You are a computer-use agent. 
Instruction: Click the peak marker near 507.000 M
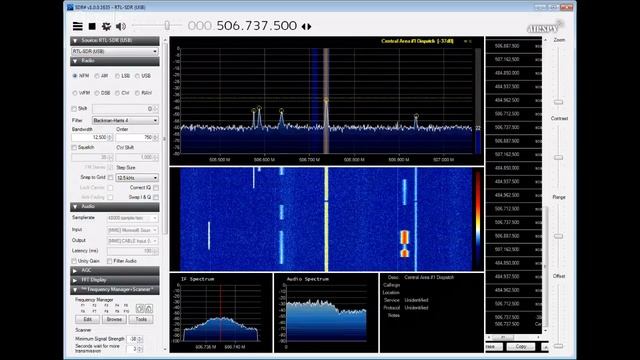point(416,116)
